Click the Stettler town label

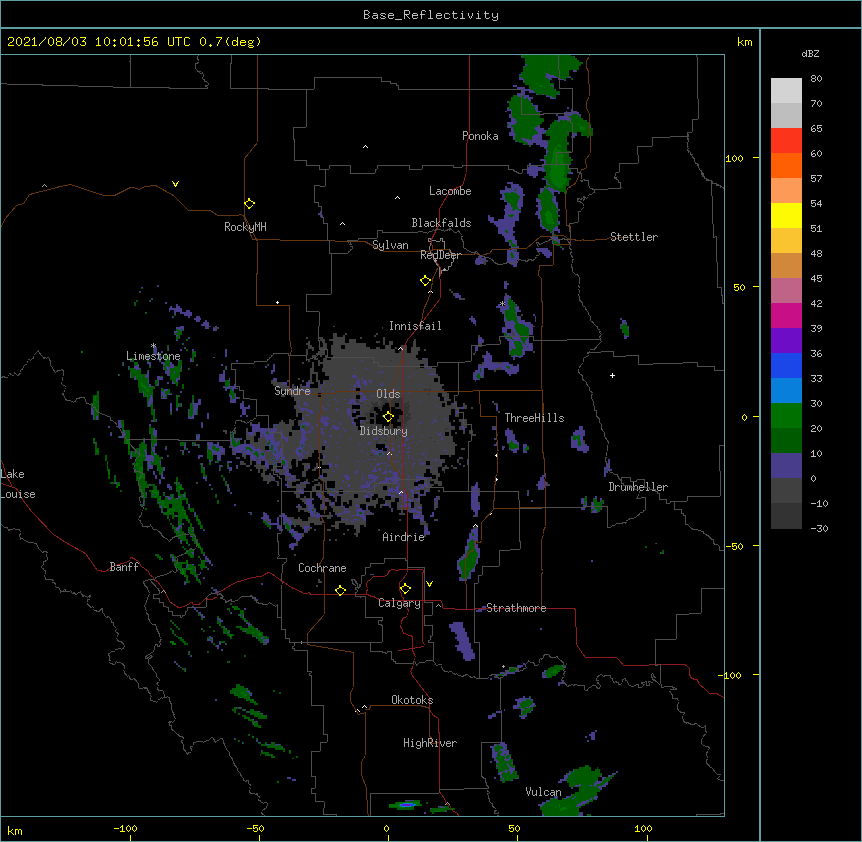[x=634, y=237]
